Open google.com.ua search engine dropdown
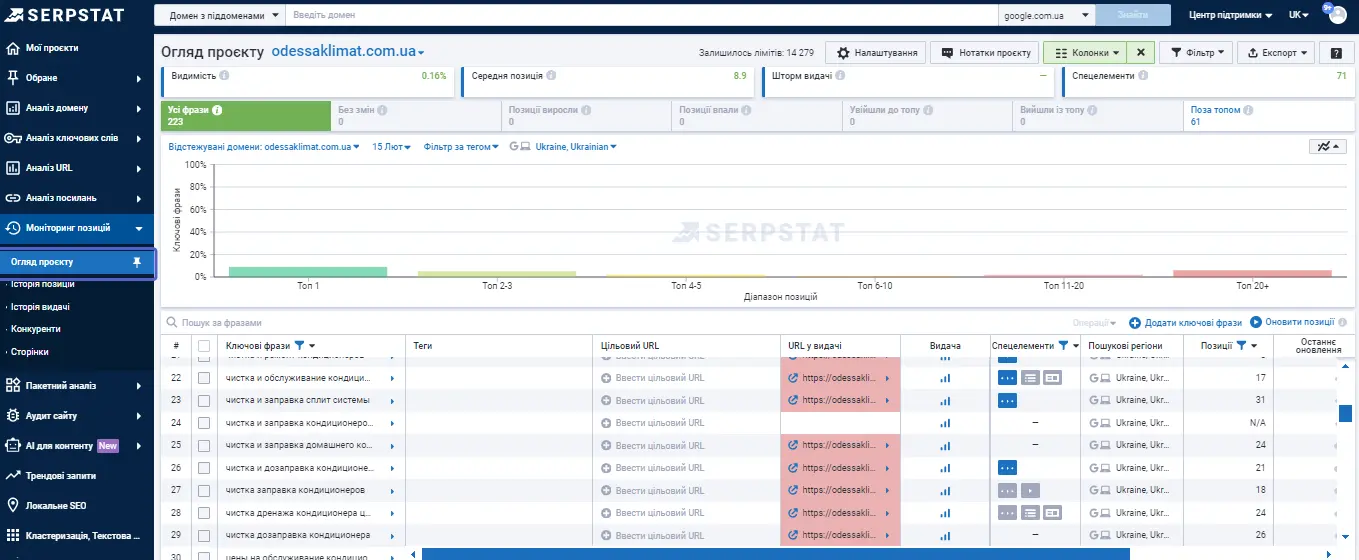The width and height of the screenshot is (1359, 560). (x=1047, y=16)
